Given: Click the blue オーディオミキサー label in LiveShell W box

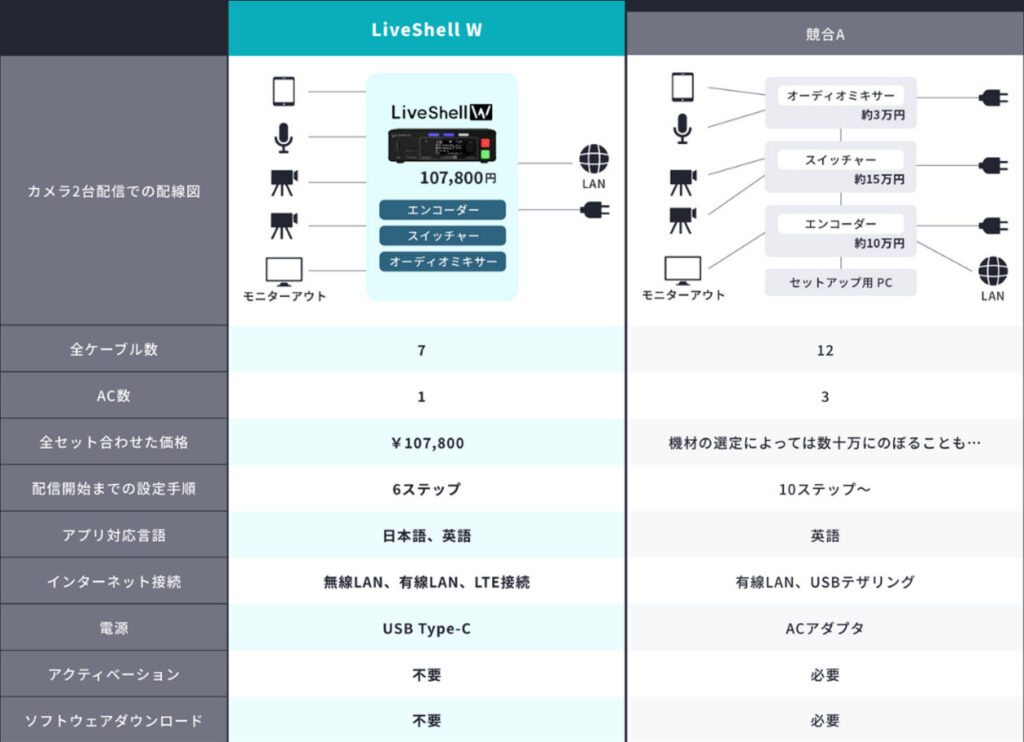Looking at the screenshot, I should click(x=443, y=262).
